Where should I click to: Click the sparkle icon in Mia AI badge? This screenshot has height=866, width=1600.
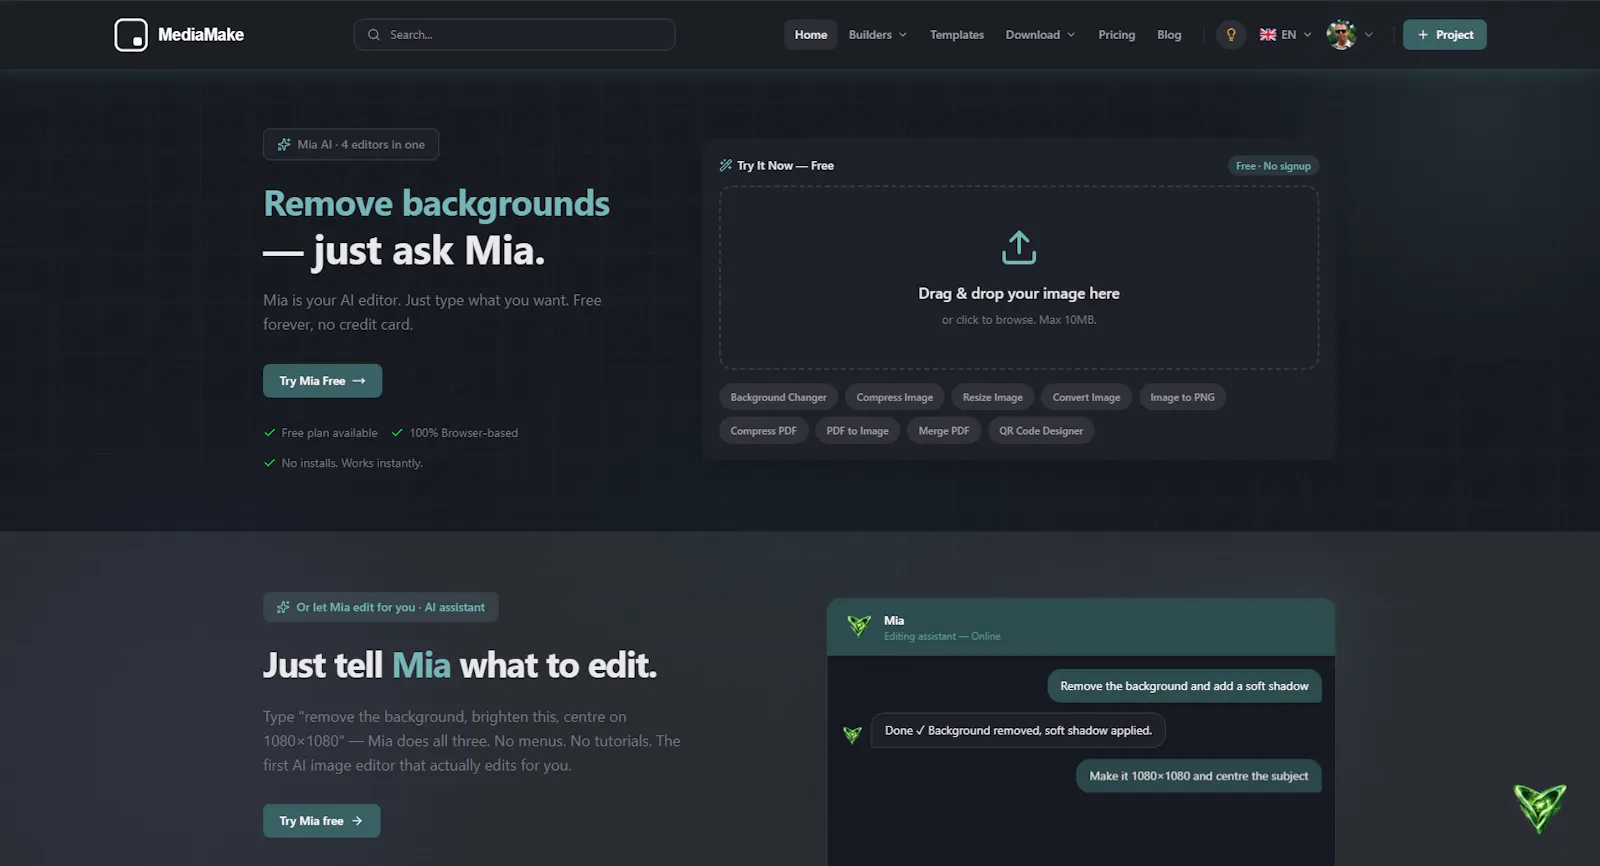point(284,145)
